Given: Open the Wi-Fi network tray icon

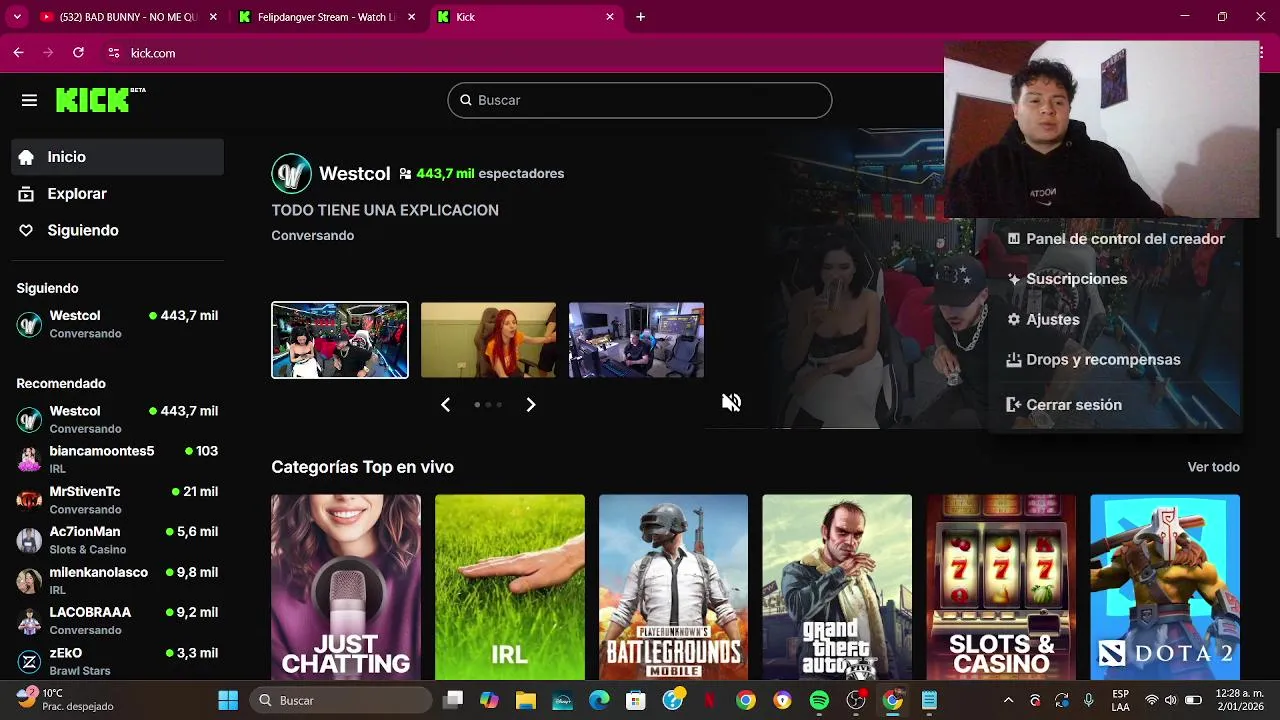Looking at the screenshot, I should tap(1152, 700).
